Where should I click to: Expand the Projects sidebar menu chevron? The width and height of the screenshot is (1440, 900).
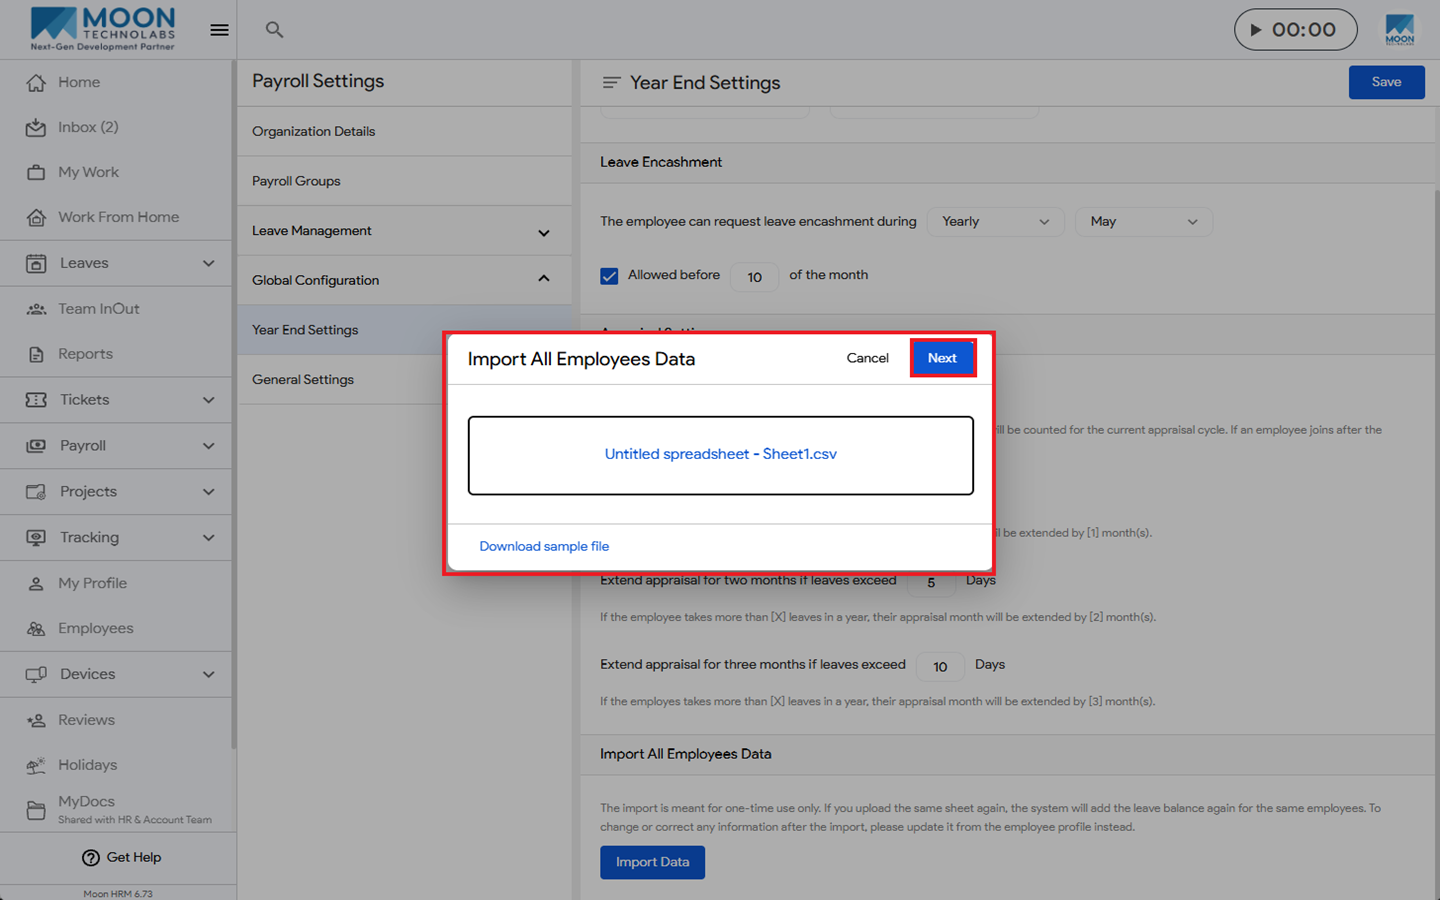[x=208, y=492]
